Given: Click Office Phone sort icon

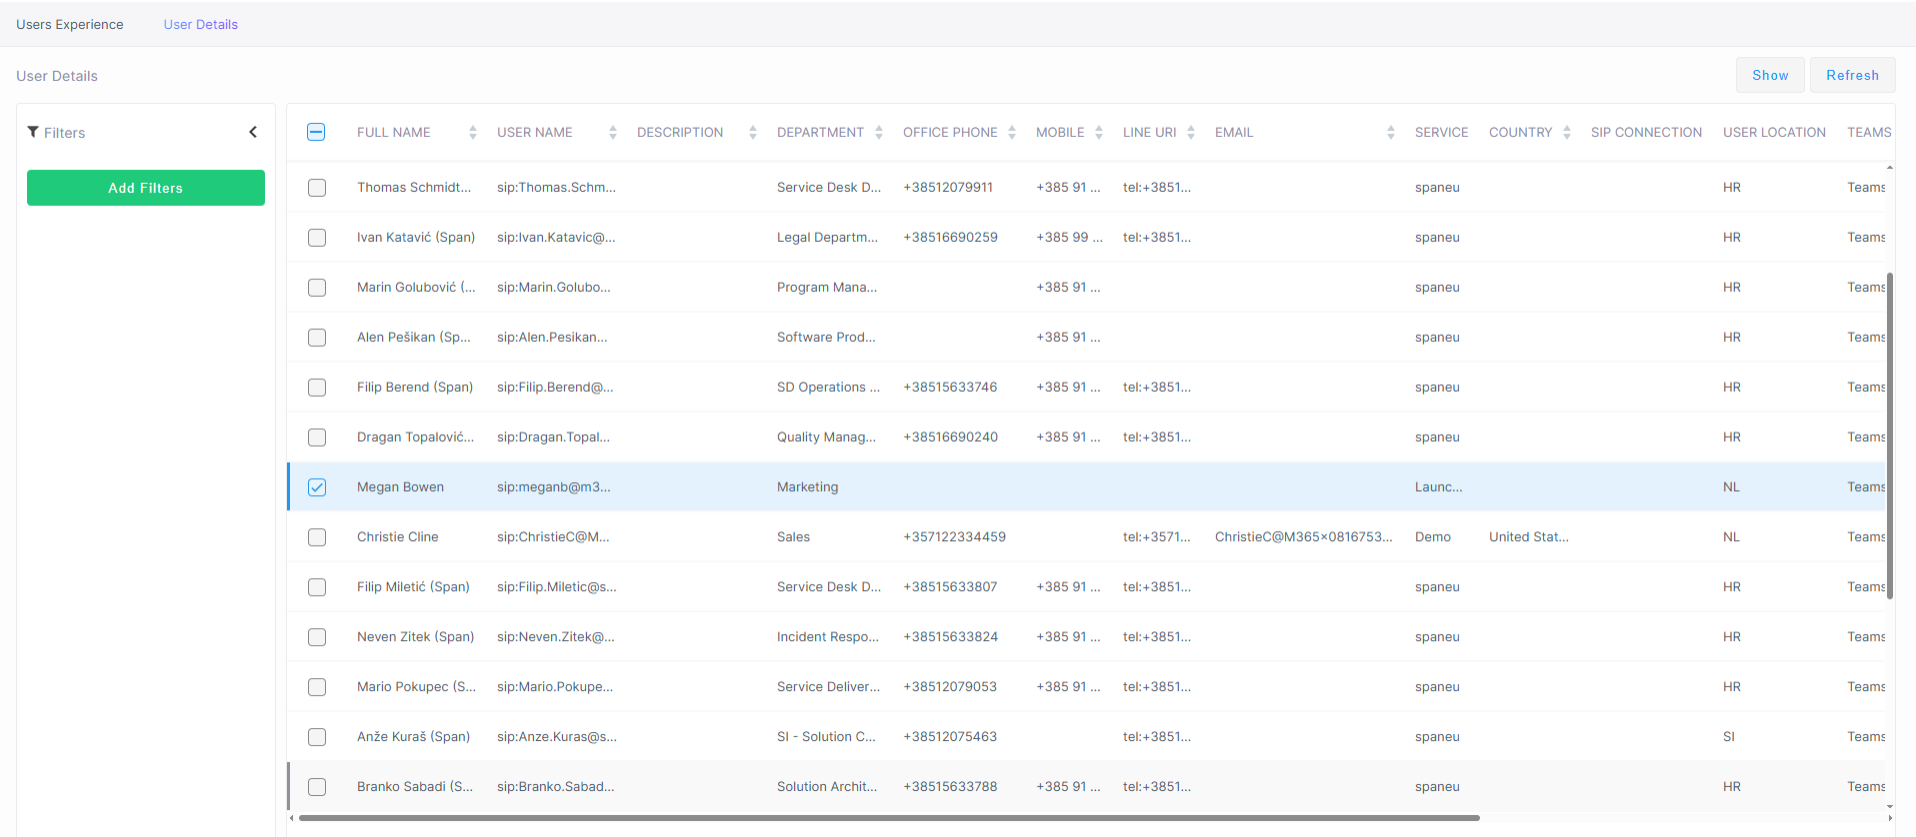Looking at the screenshot, I should coord(1012,133).
